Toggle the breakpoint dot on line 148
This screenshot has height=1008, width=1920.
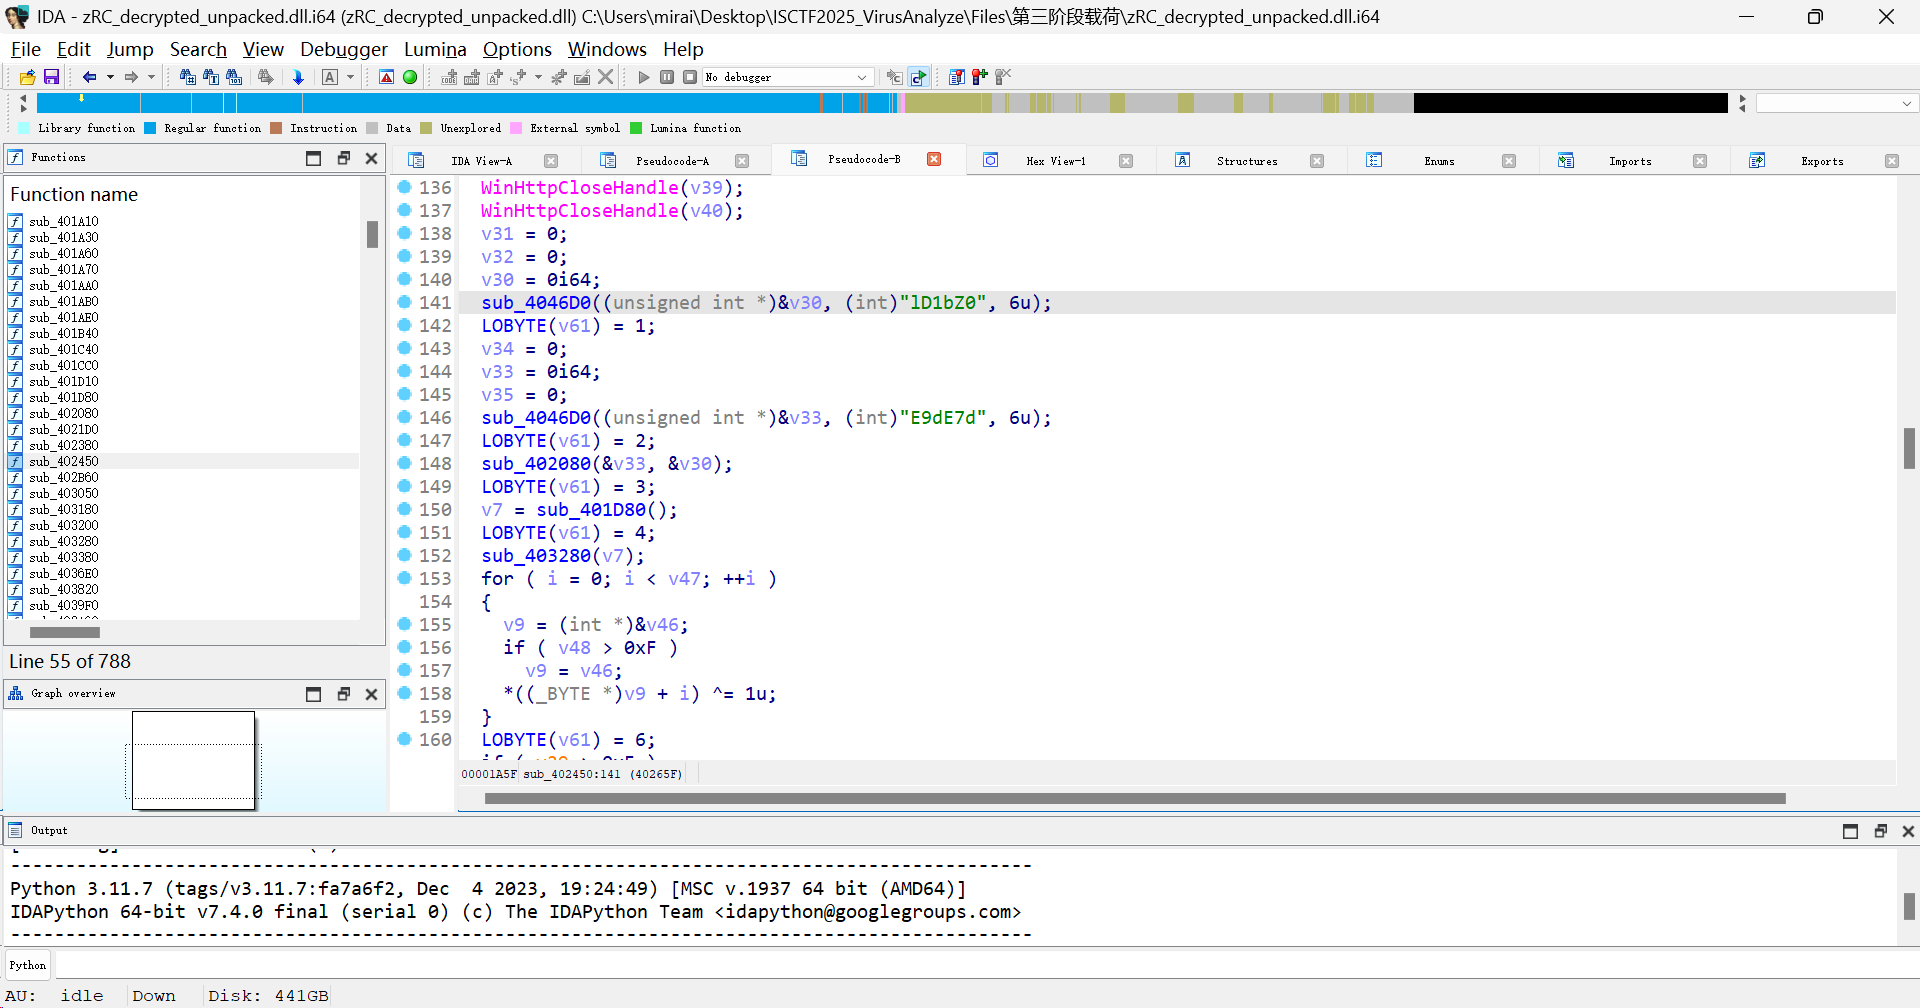pos(404,463)
